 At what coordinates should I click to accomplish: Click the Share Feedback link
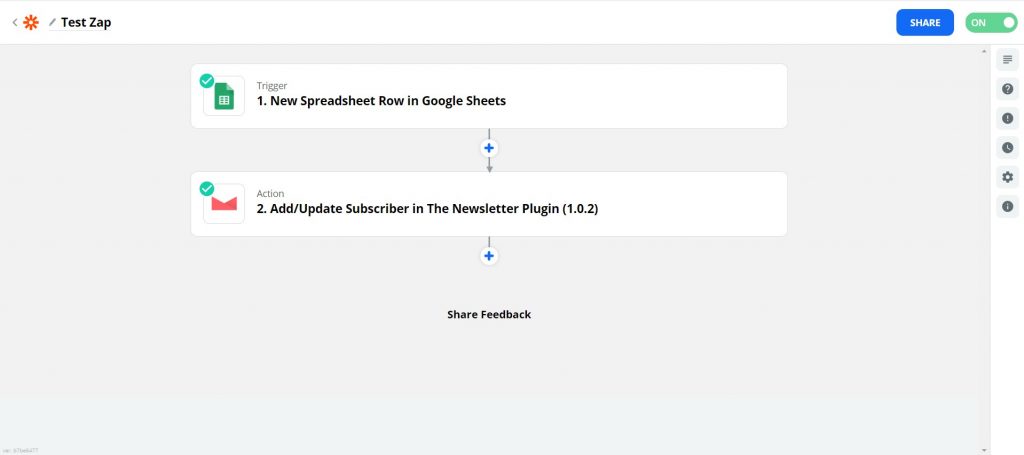point(489,314)
